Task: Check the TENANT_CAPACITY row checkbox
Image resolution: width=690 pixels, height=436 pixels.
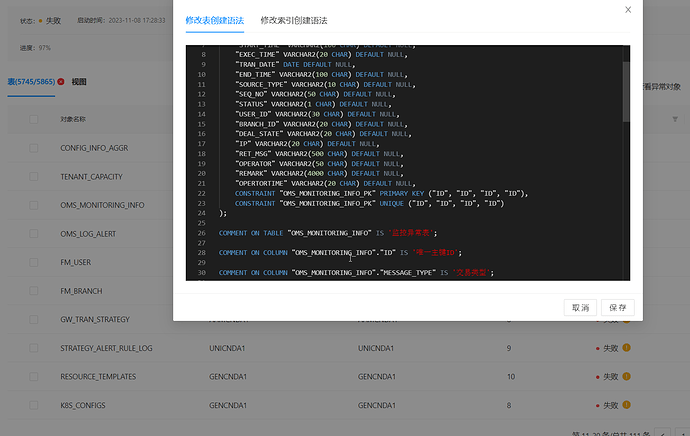Action: click(33, 176)
